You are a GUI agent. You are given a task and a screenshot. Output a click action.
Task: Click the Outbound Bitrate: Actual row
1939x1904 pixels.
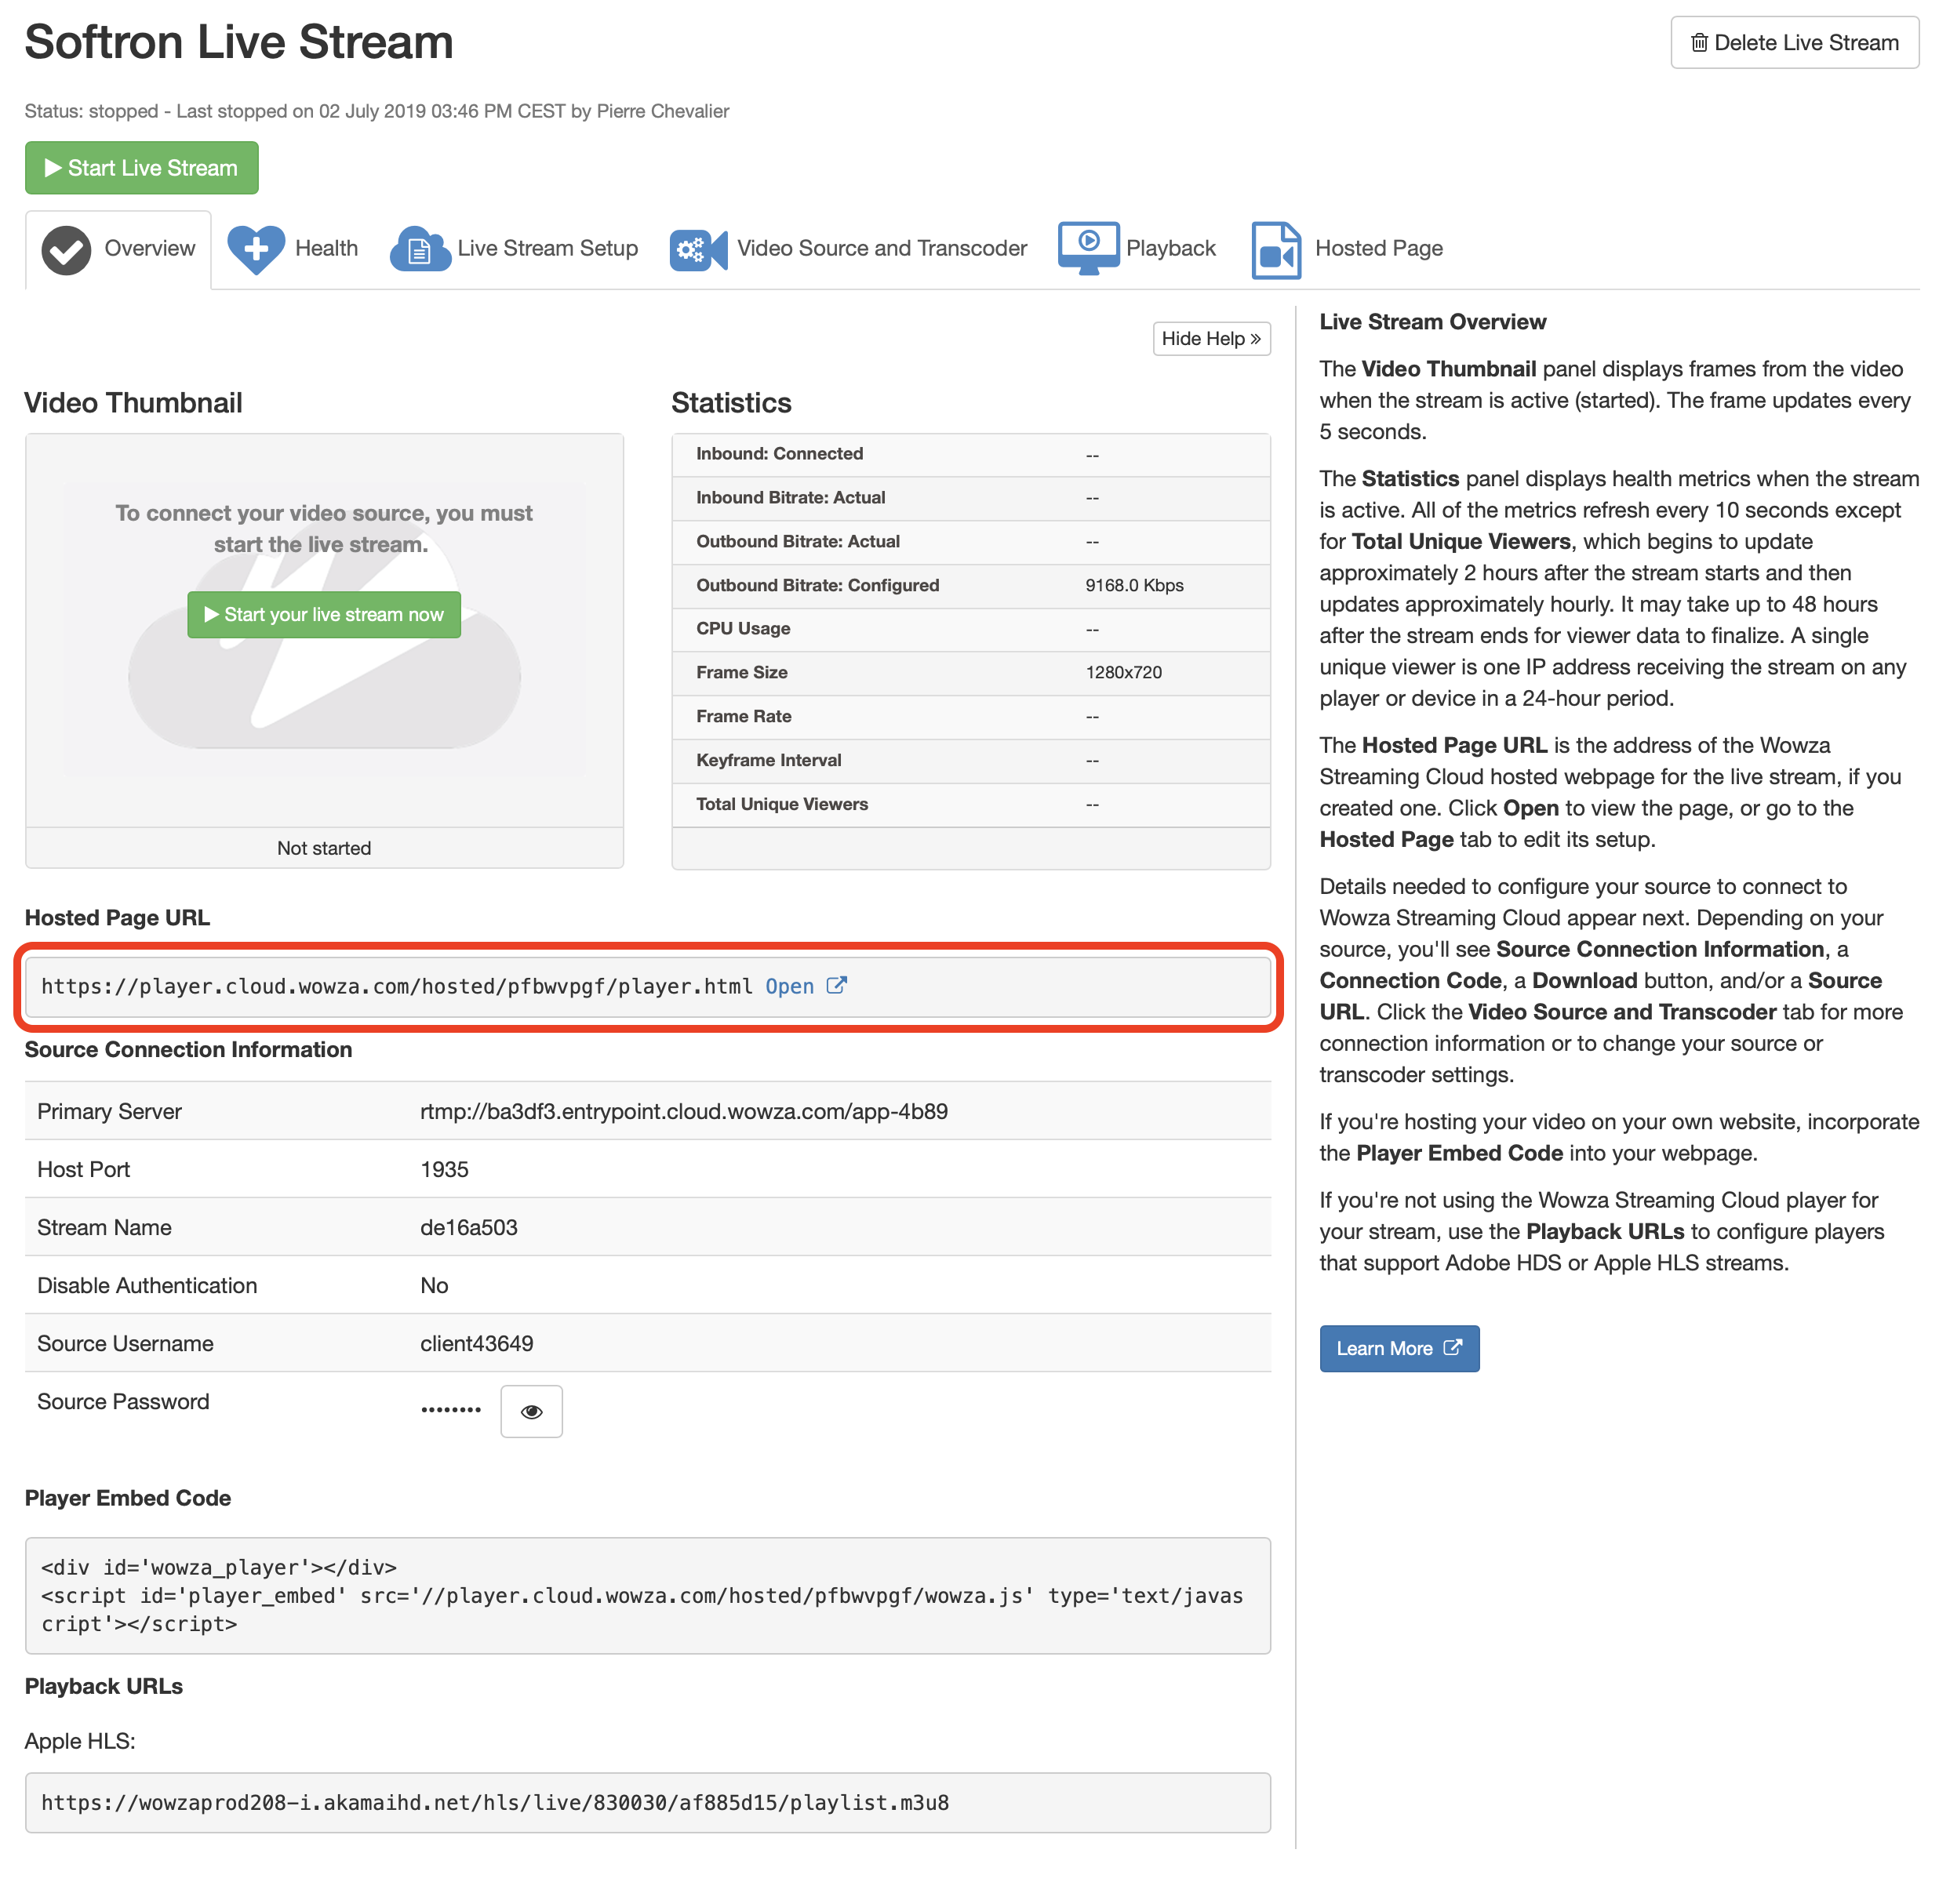(x=970, y=541)
